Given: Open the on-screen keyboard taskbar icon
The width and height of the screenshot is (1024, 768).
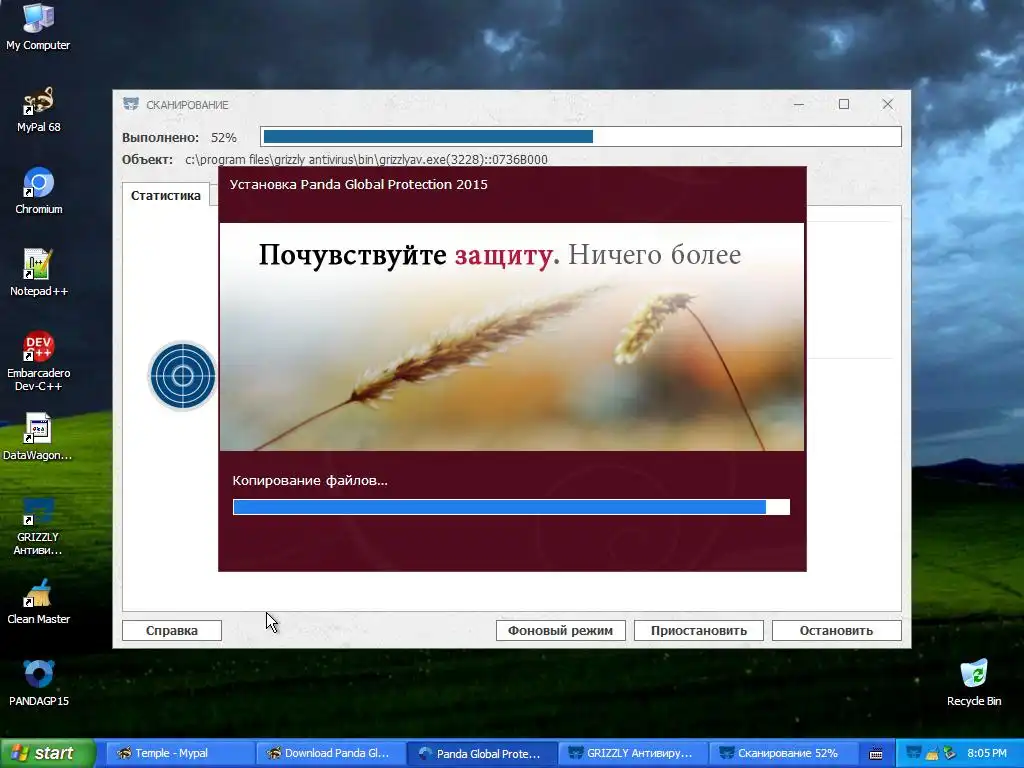Looking at the screenshot, I should point(876,754).
